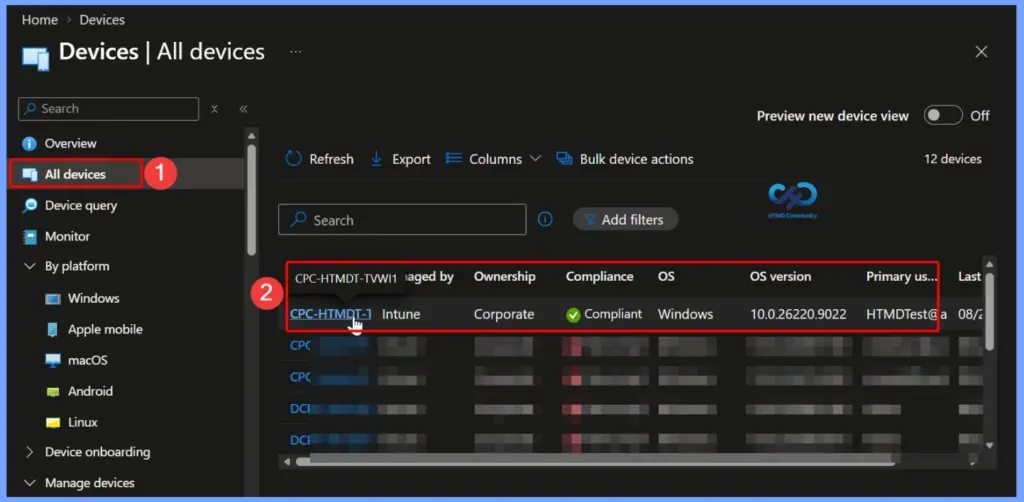Screen dimensions: 1024x502
Task: Open the CPC-HTMDT device link
Action: coord(330,314)
